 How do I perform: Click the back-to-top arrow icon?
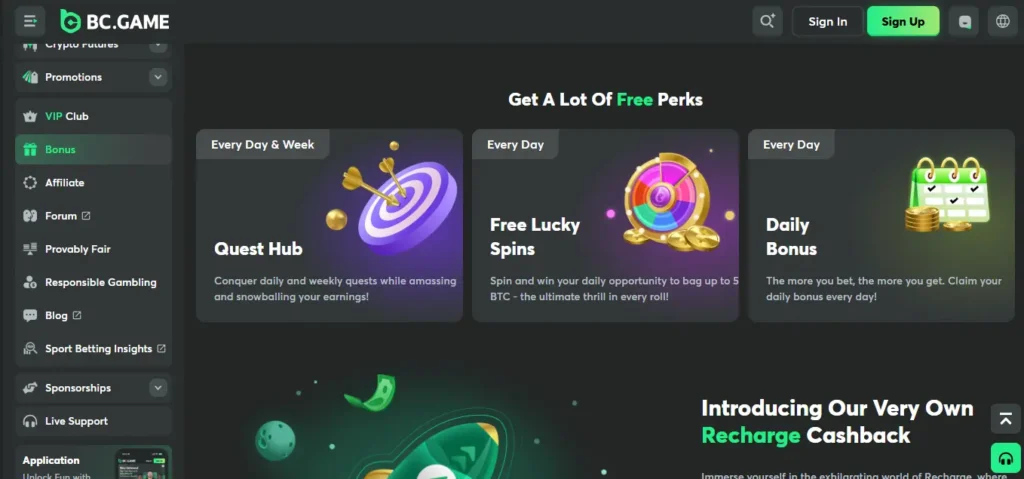(x=1006, y=419)
